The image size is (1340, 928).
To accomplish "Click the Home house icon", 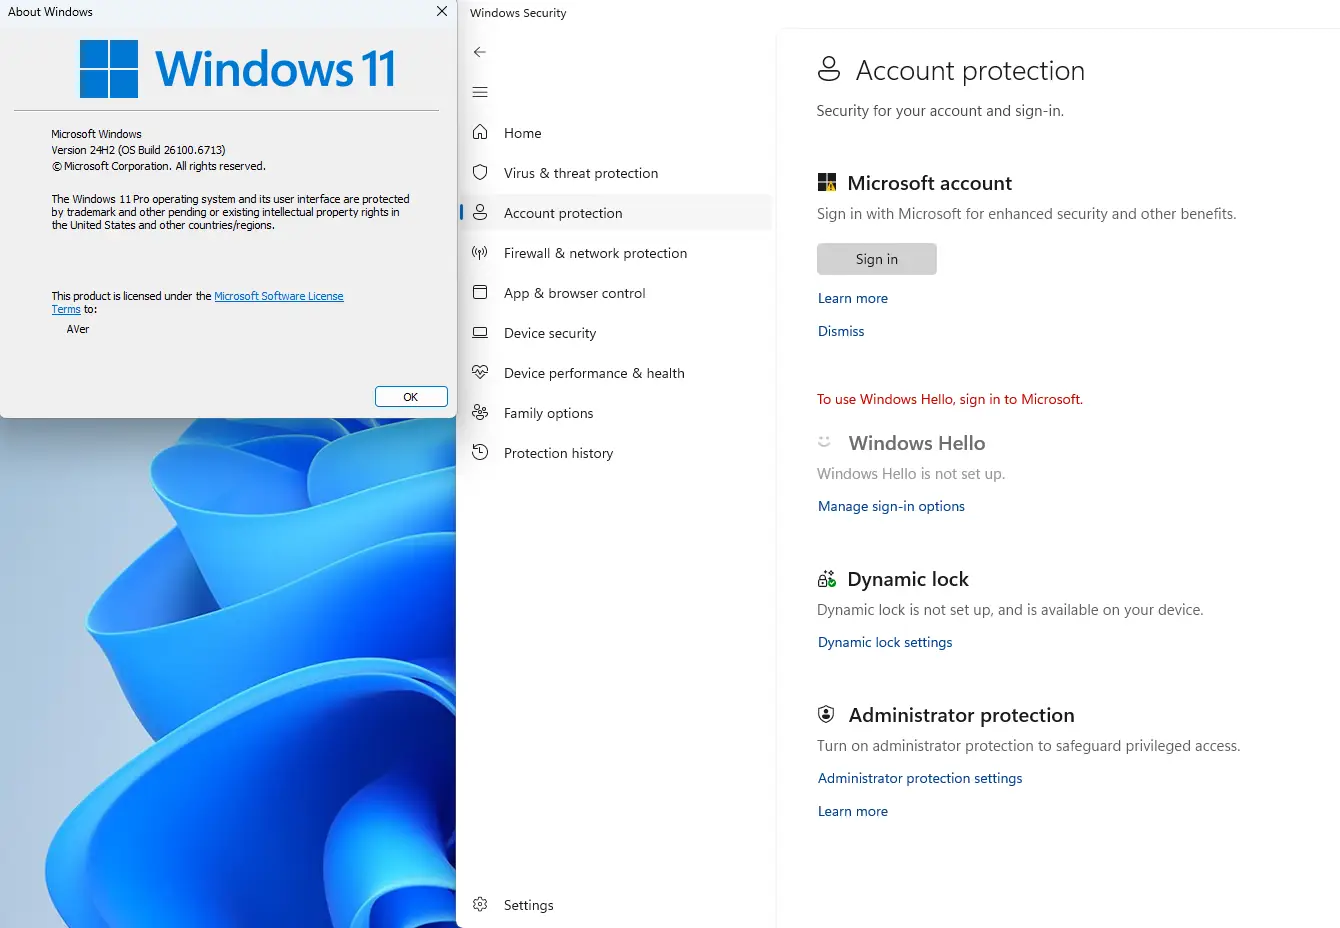I will click(480, 132).
